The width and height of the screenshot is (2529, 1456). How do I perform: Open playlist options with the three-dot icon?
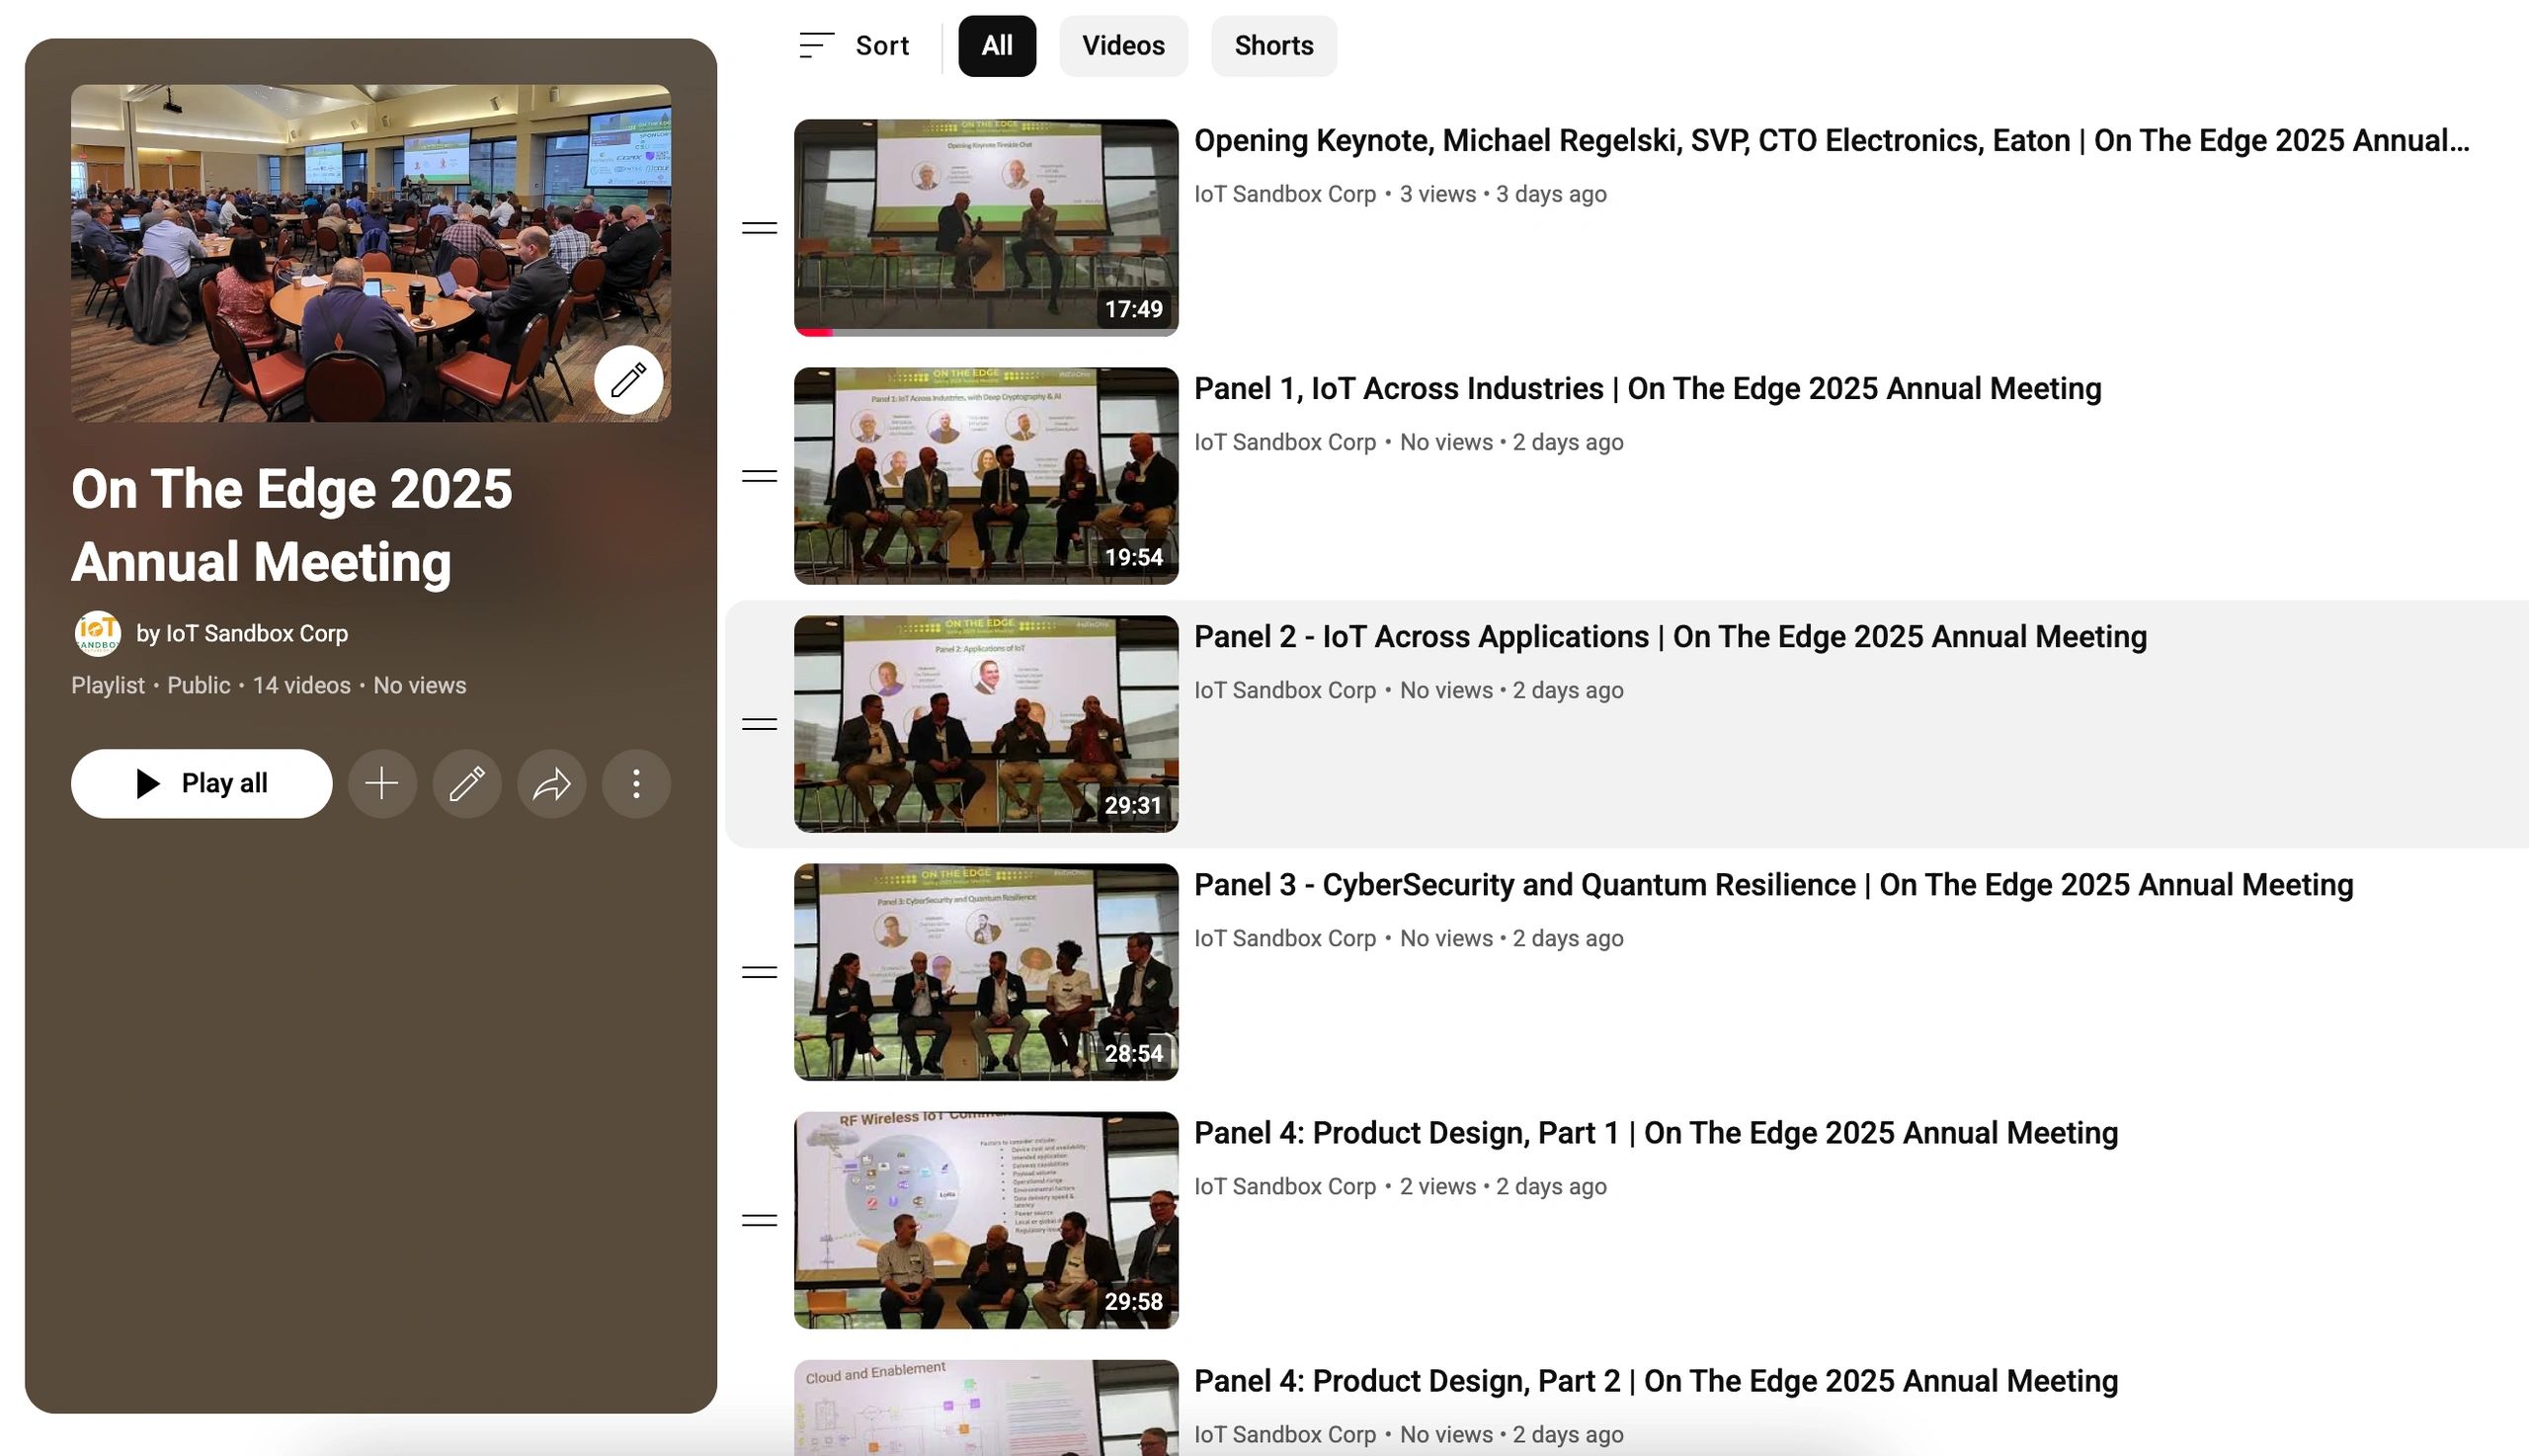tap(636, 784)
